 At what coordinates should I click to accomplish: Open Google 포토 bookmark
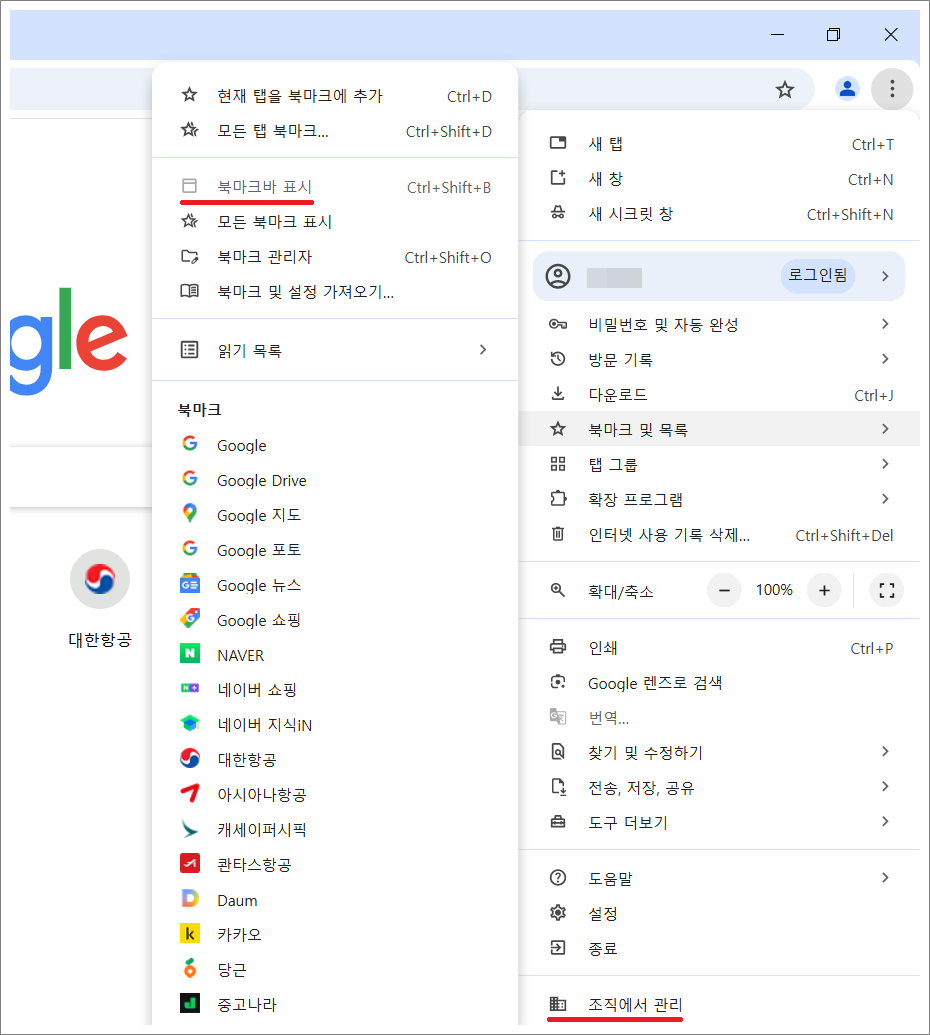[335, 550]
